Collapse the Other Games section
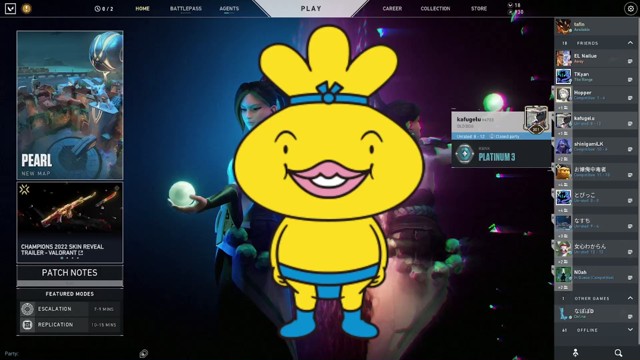Image resolution: width=640 pixels, height=360 pixels. [x=630, y=298]
